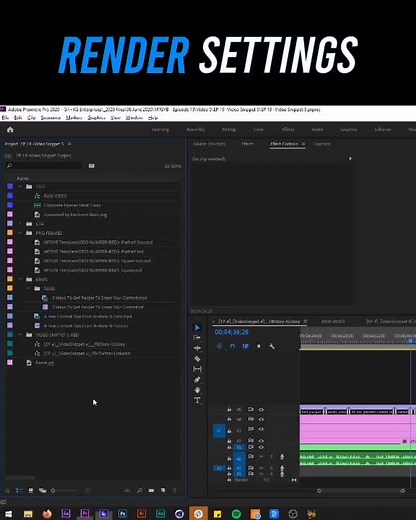Click the Clear trash icon in project panel
Image resolution: width=416 pixels, height=520 pixels.
point(174,491)
